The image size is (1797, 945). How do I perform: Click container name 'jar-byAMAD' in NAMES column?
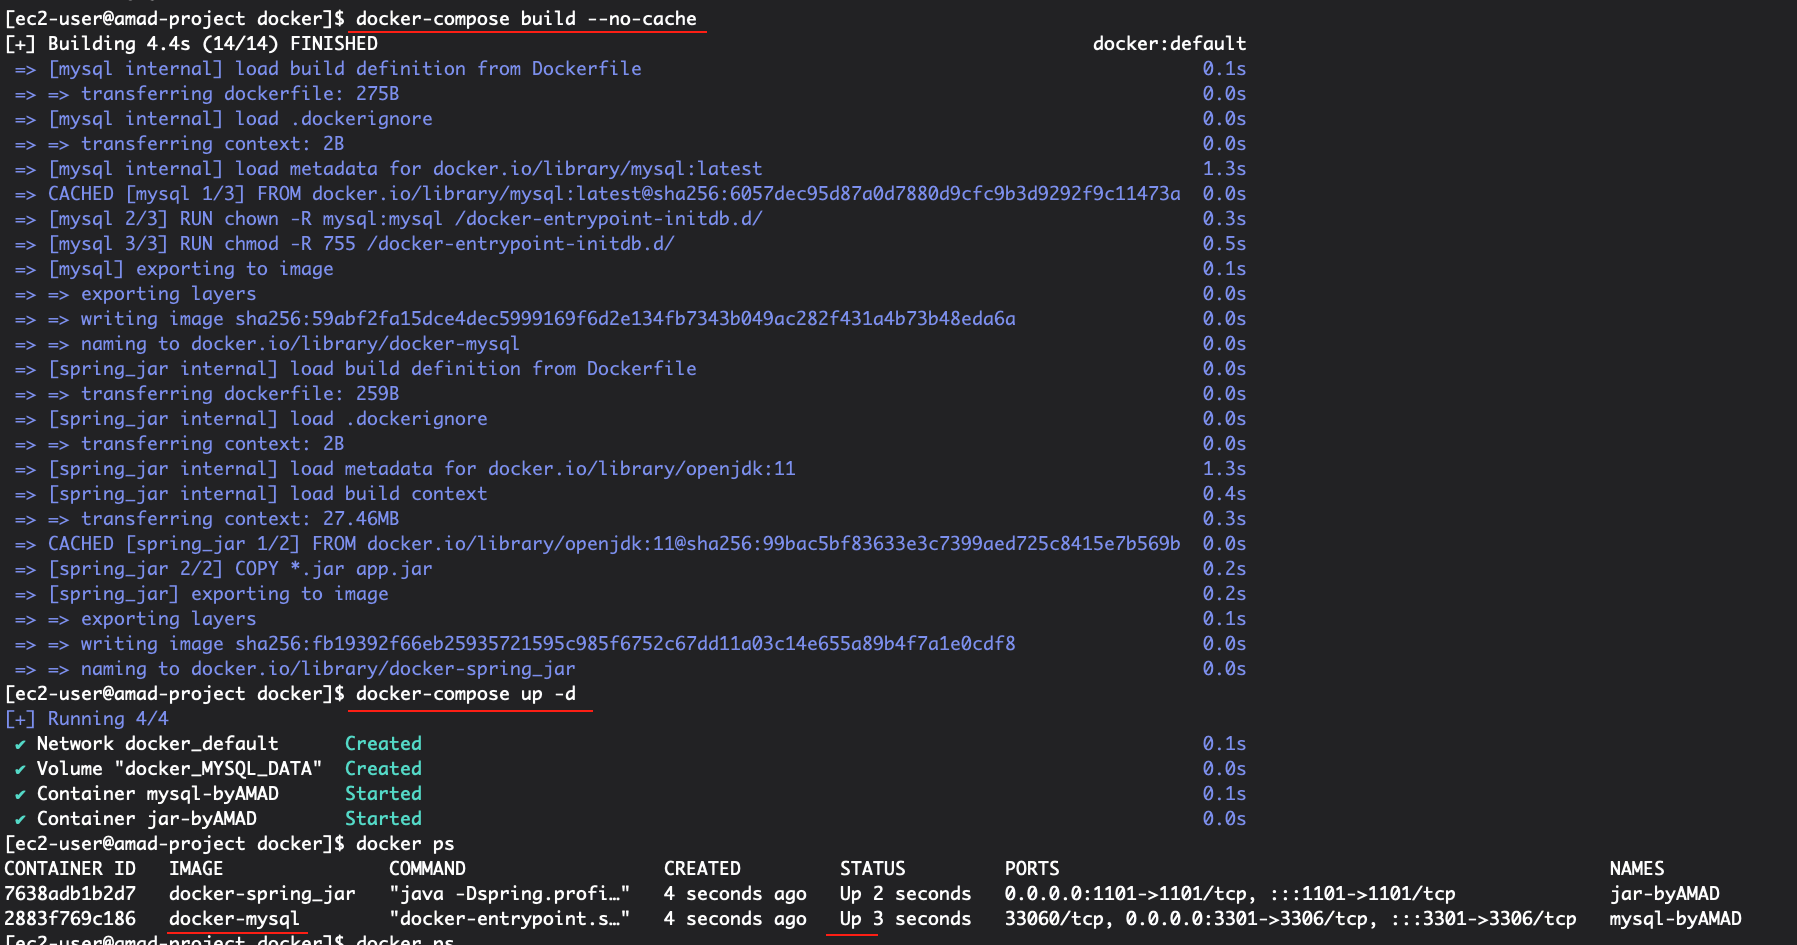click(1665, 893)
